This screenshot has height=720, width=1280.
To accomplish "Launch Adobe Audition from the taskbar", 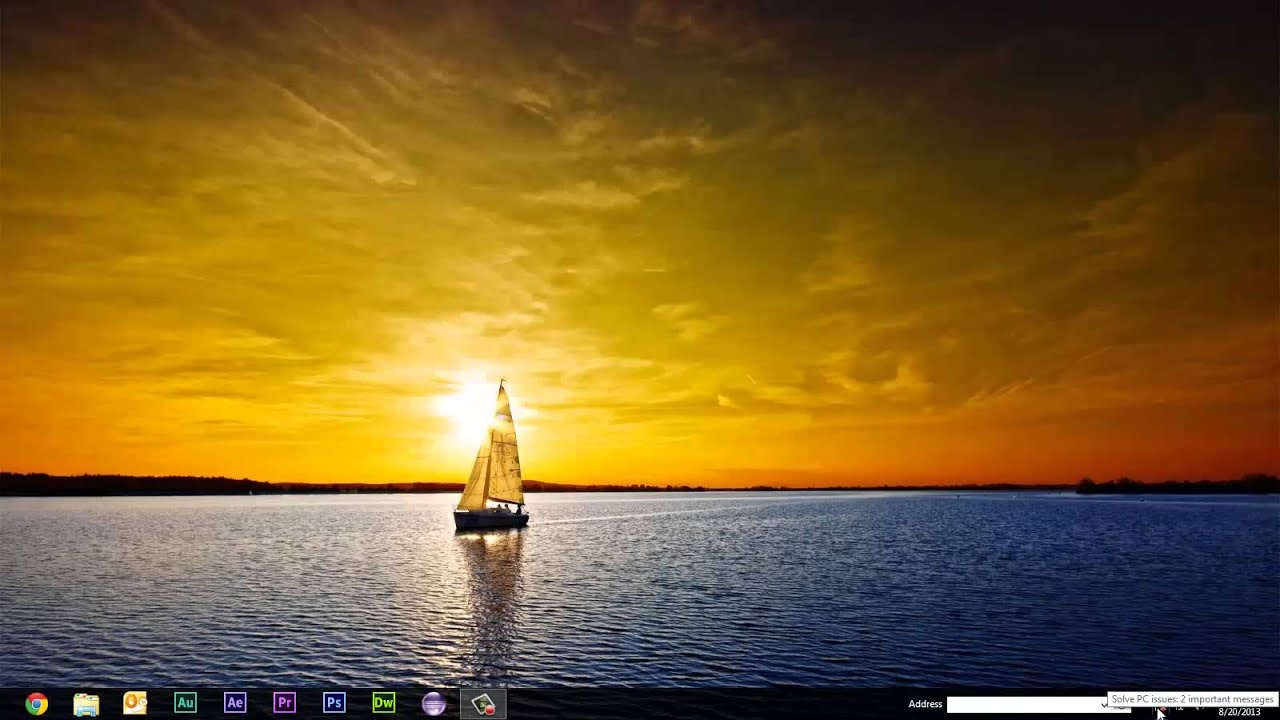I will [x=185, y=703].
